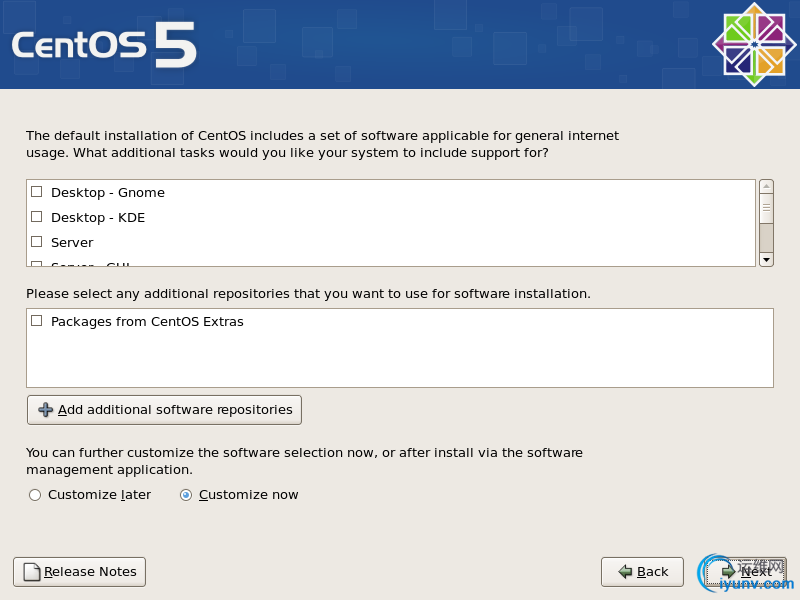The image size is (800, 600).
Task: Select the Customize now radio button
Action: coord(186,495)
